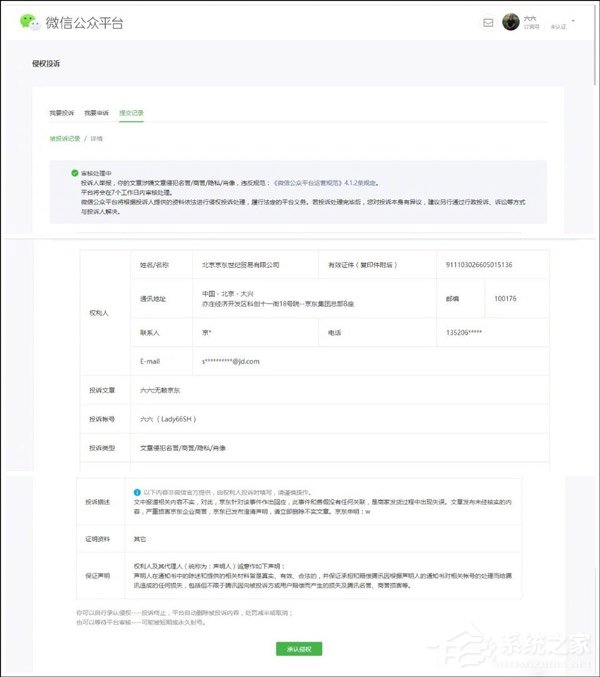Click the 证明资料 row label
Viewport: 600px width, 677px height.
98,539
